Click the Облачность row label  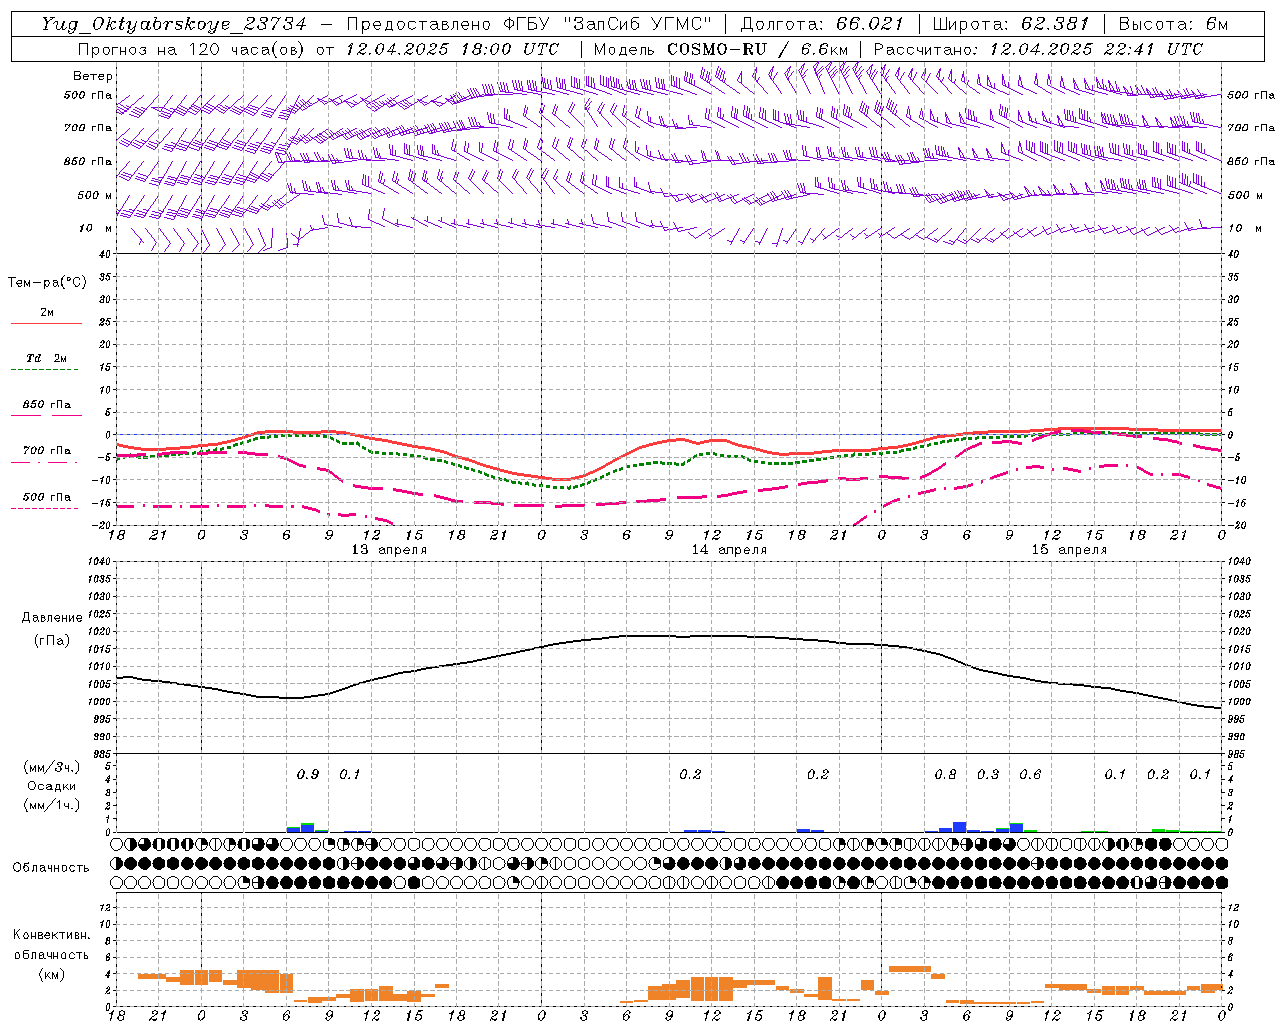(51, 867)
